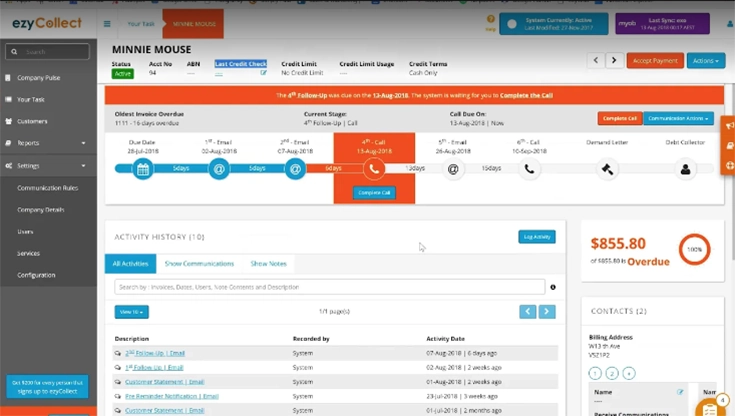Click the 4th Call phone stage icon
This screenshot has height=416, width=735.
pos(374,169)
